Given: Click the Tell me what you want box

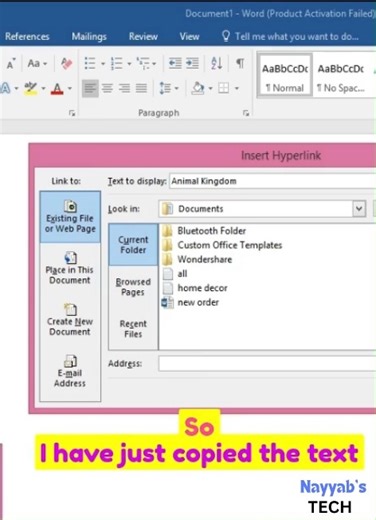Looking at the screenshot, I should (x=297, y=36).
